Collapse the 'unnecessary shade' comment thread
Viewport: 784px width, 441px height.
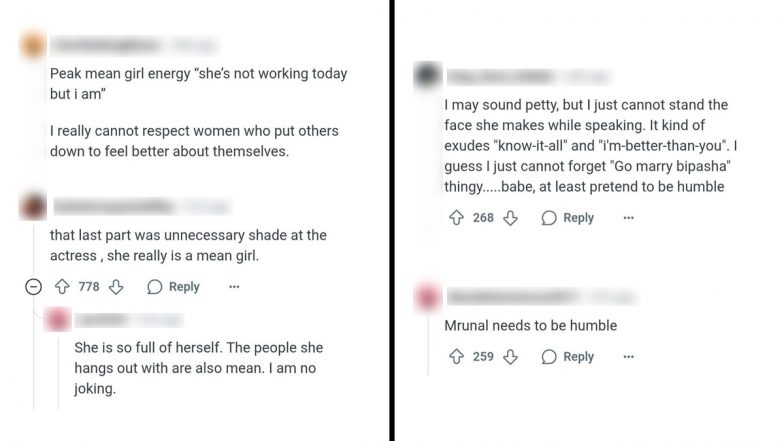pyautogui.click(x=33, y=287)
